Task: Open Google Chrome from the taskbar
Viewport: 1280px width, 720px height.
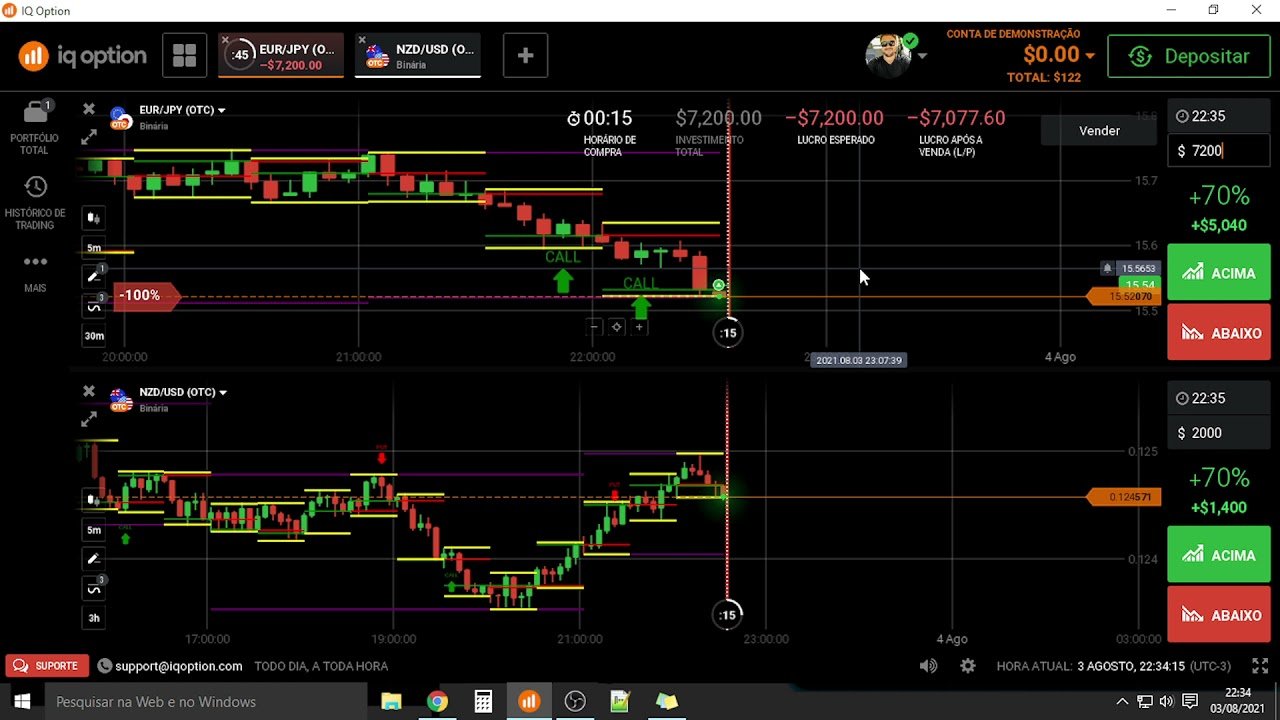Action: pyautogui.click(x=437, y=702)
